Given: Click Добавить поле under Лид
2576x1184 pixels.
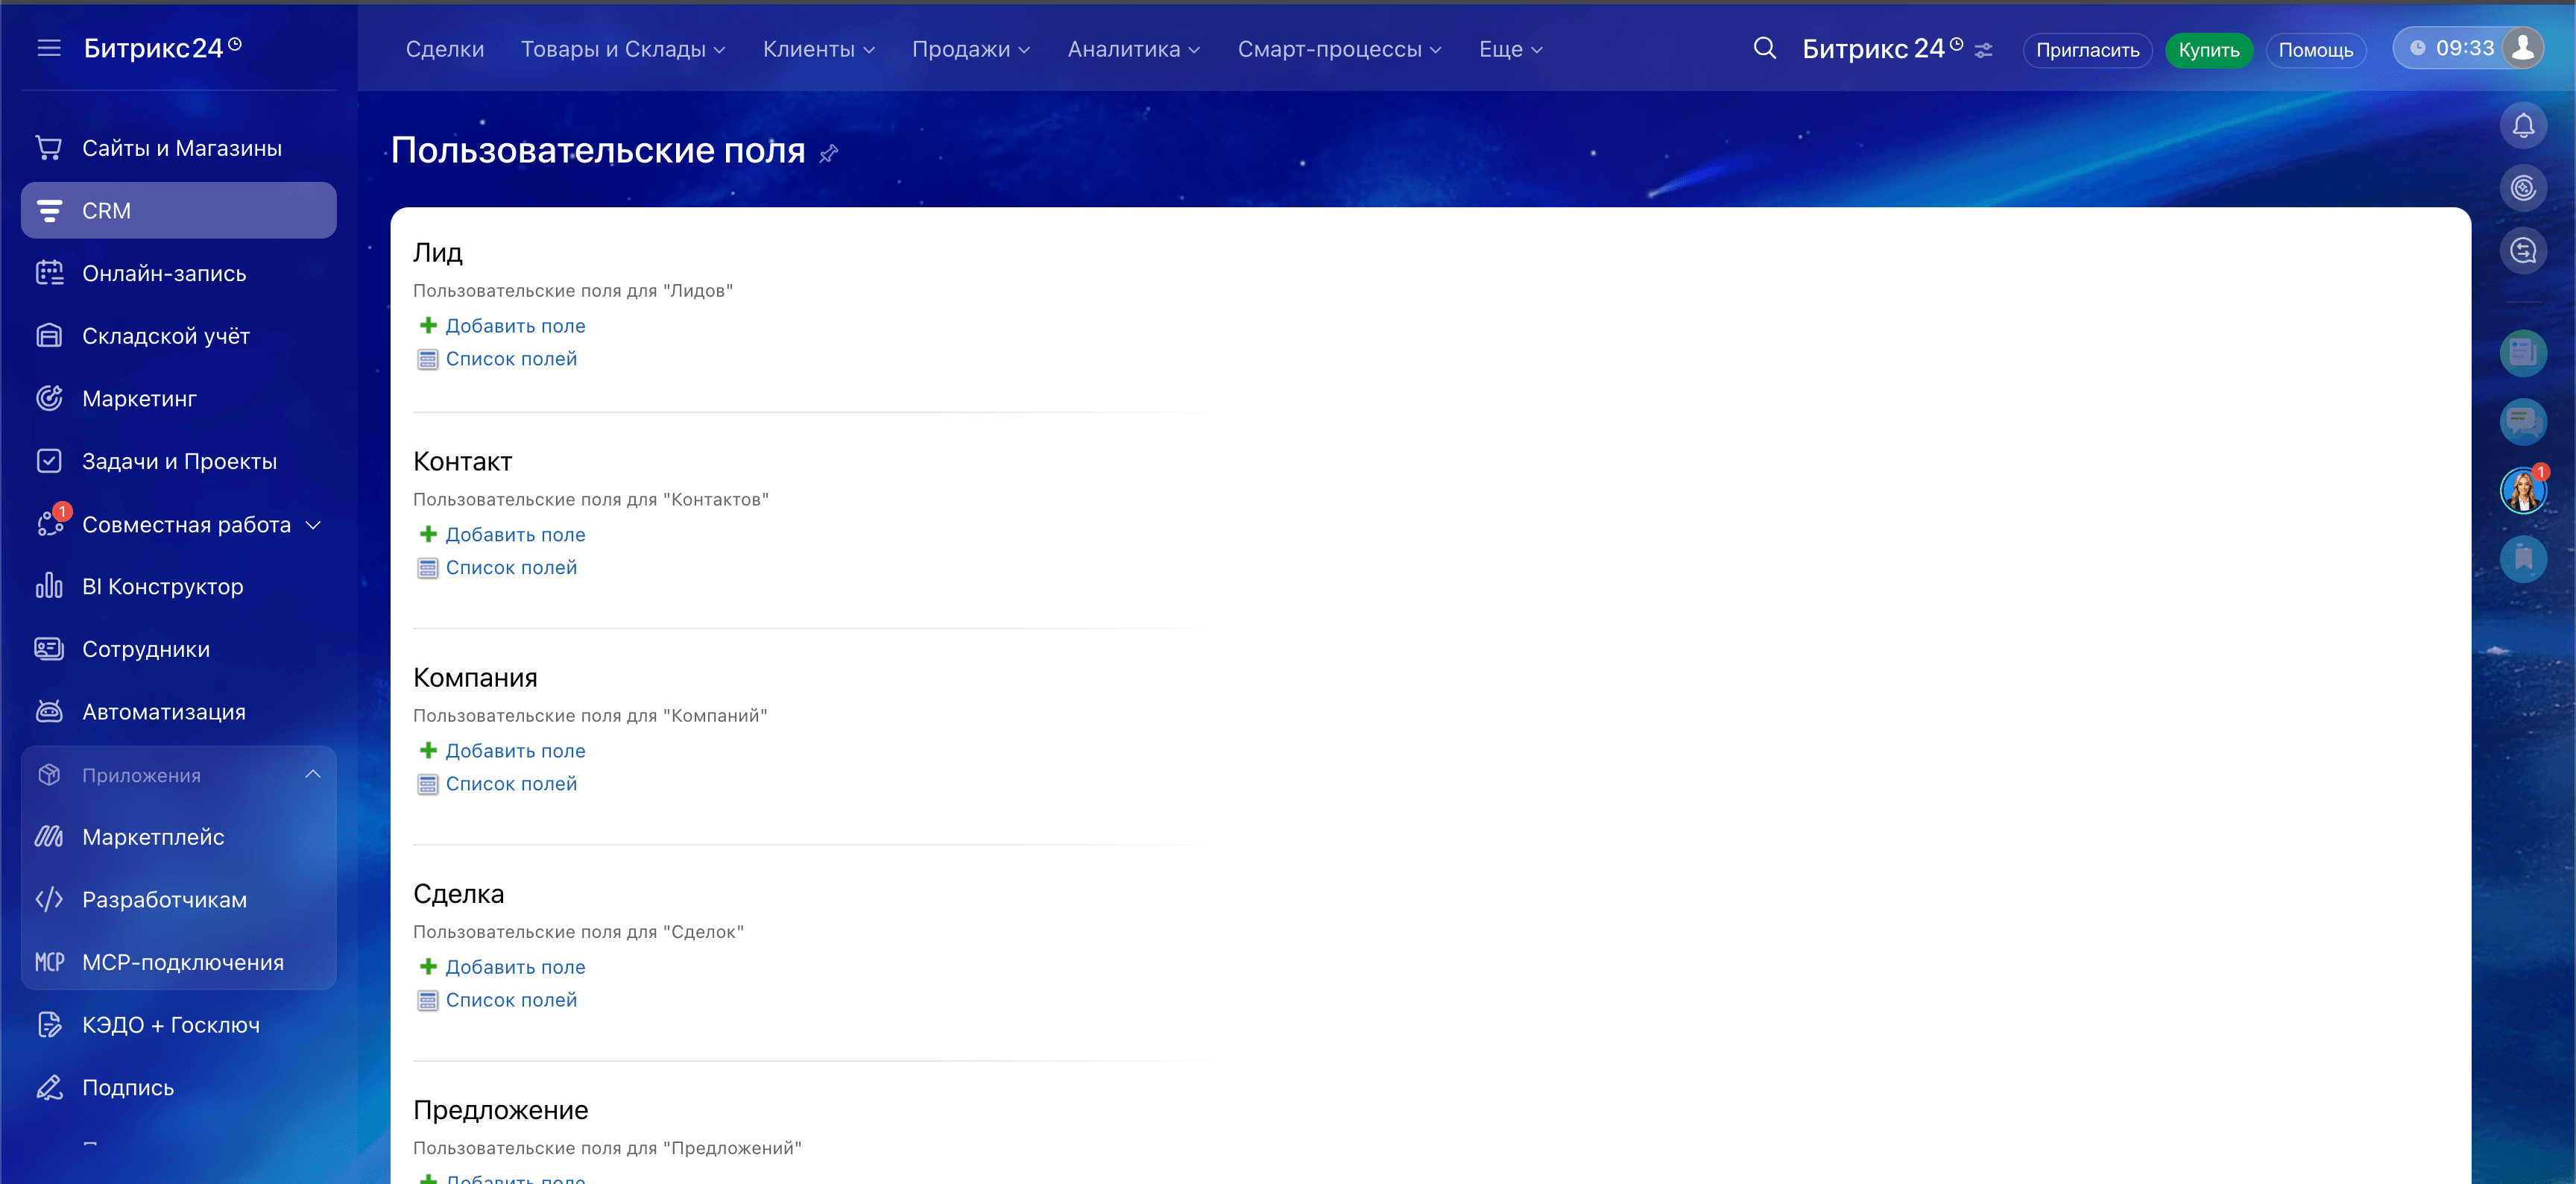Looking at the screenshot, I should tap(514, 325).
